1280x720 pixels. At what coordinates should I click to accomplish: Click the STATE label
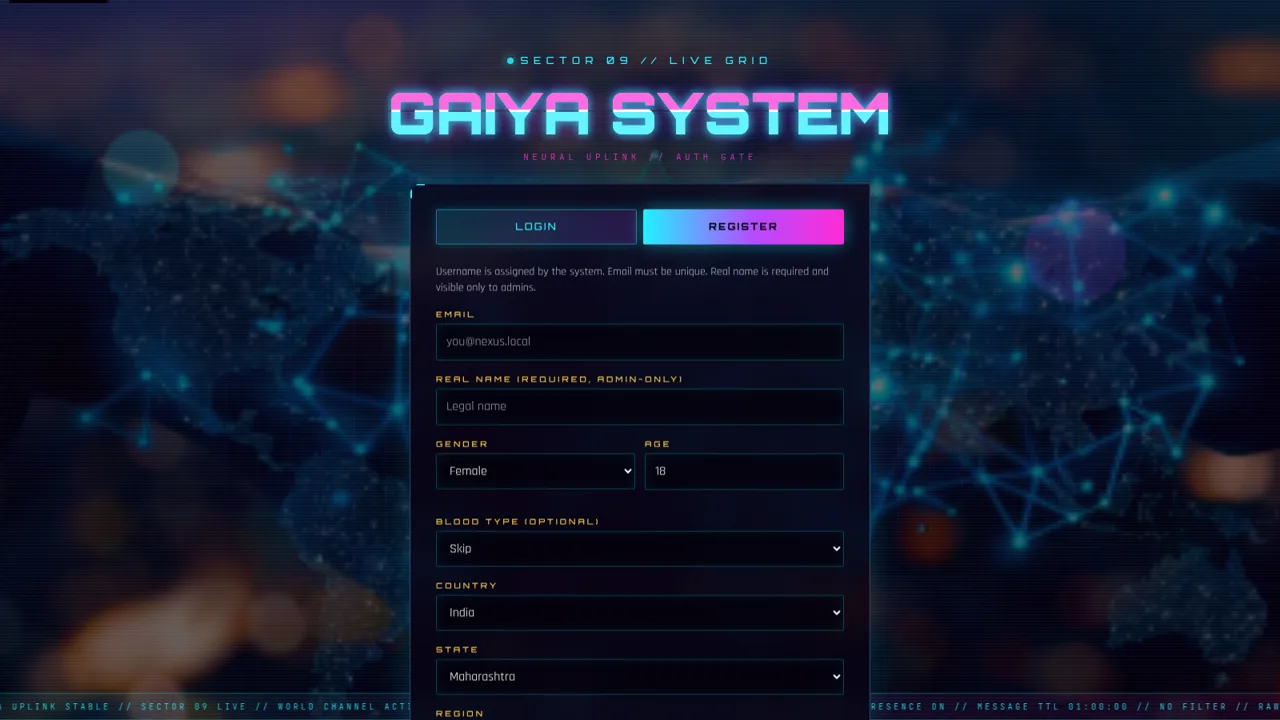tap(457, 650)
